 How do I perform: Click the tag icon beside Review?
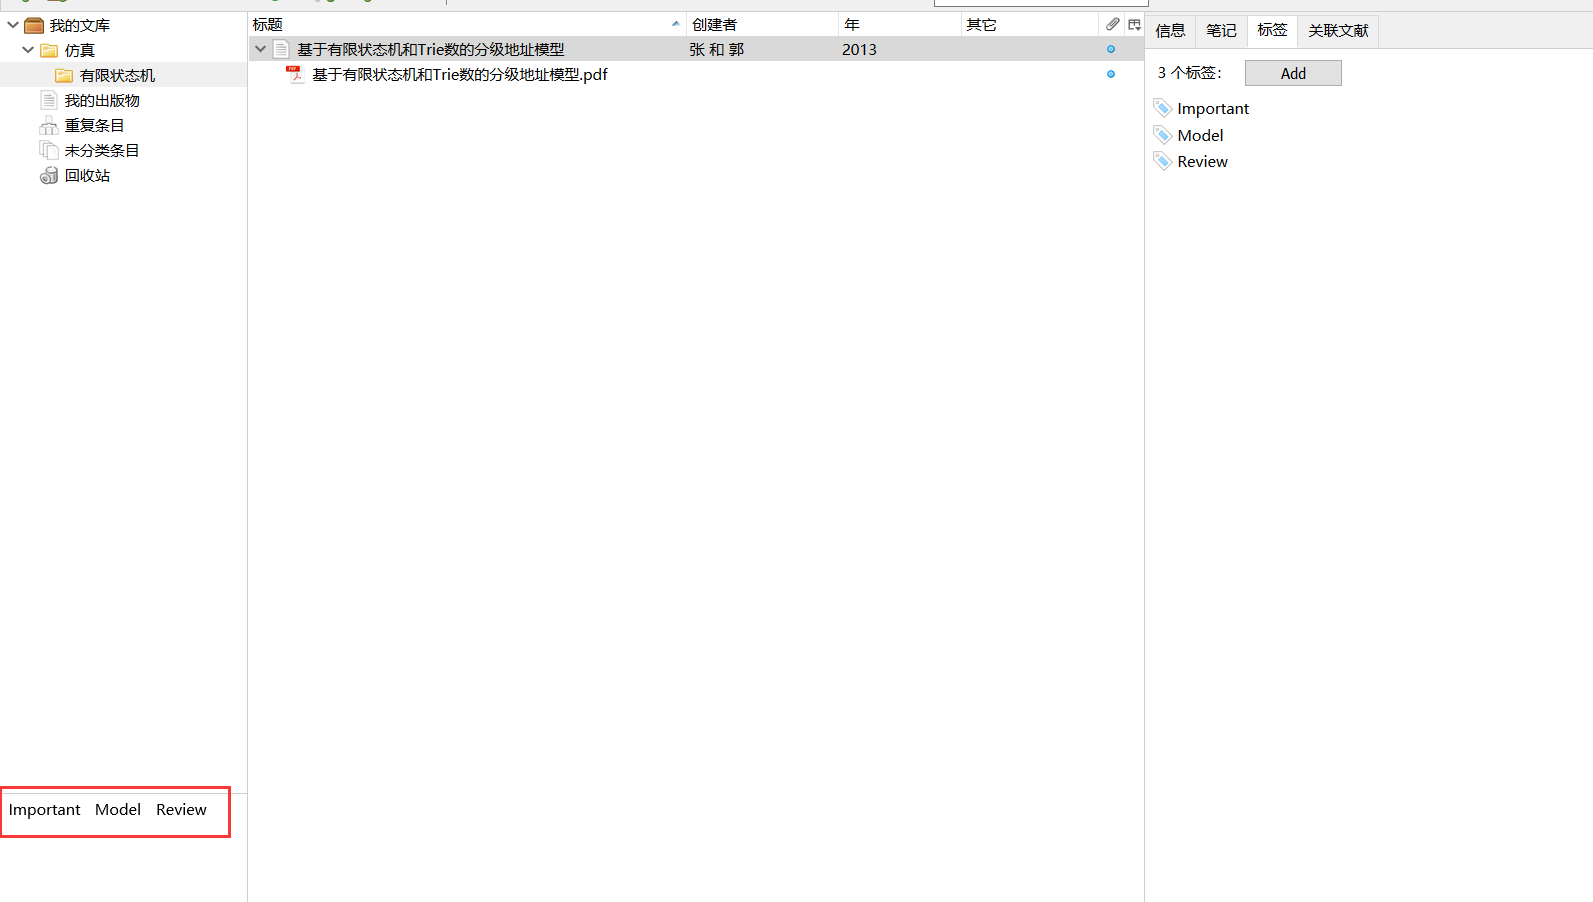[x=1162, y=161]
